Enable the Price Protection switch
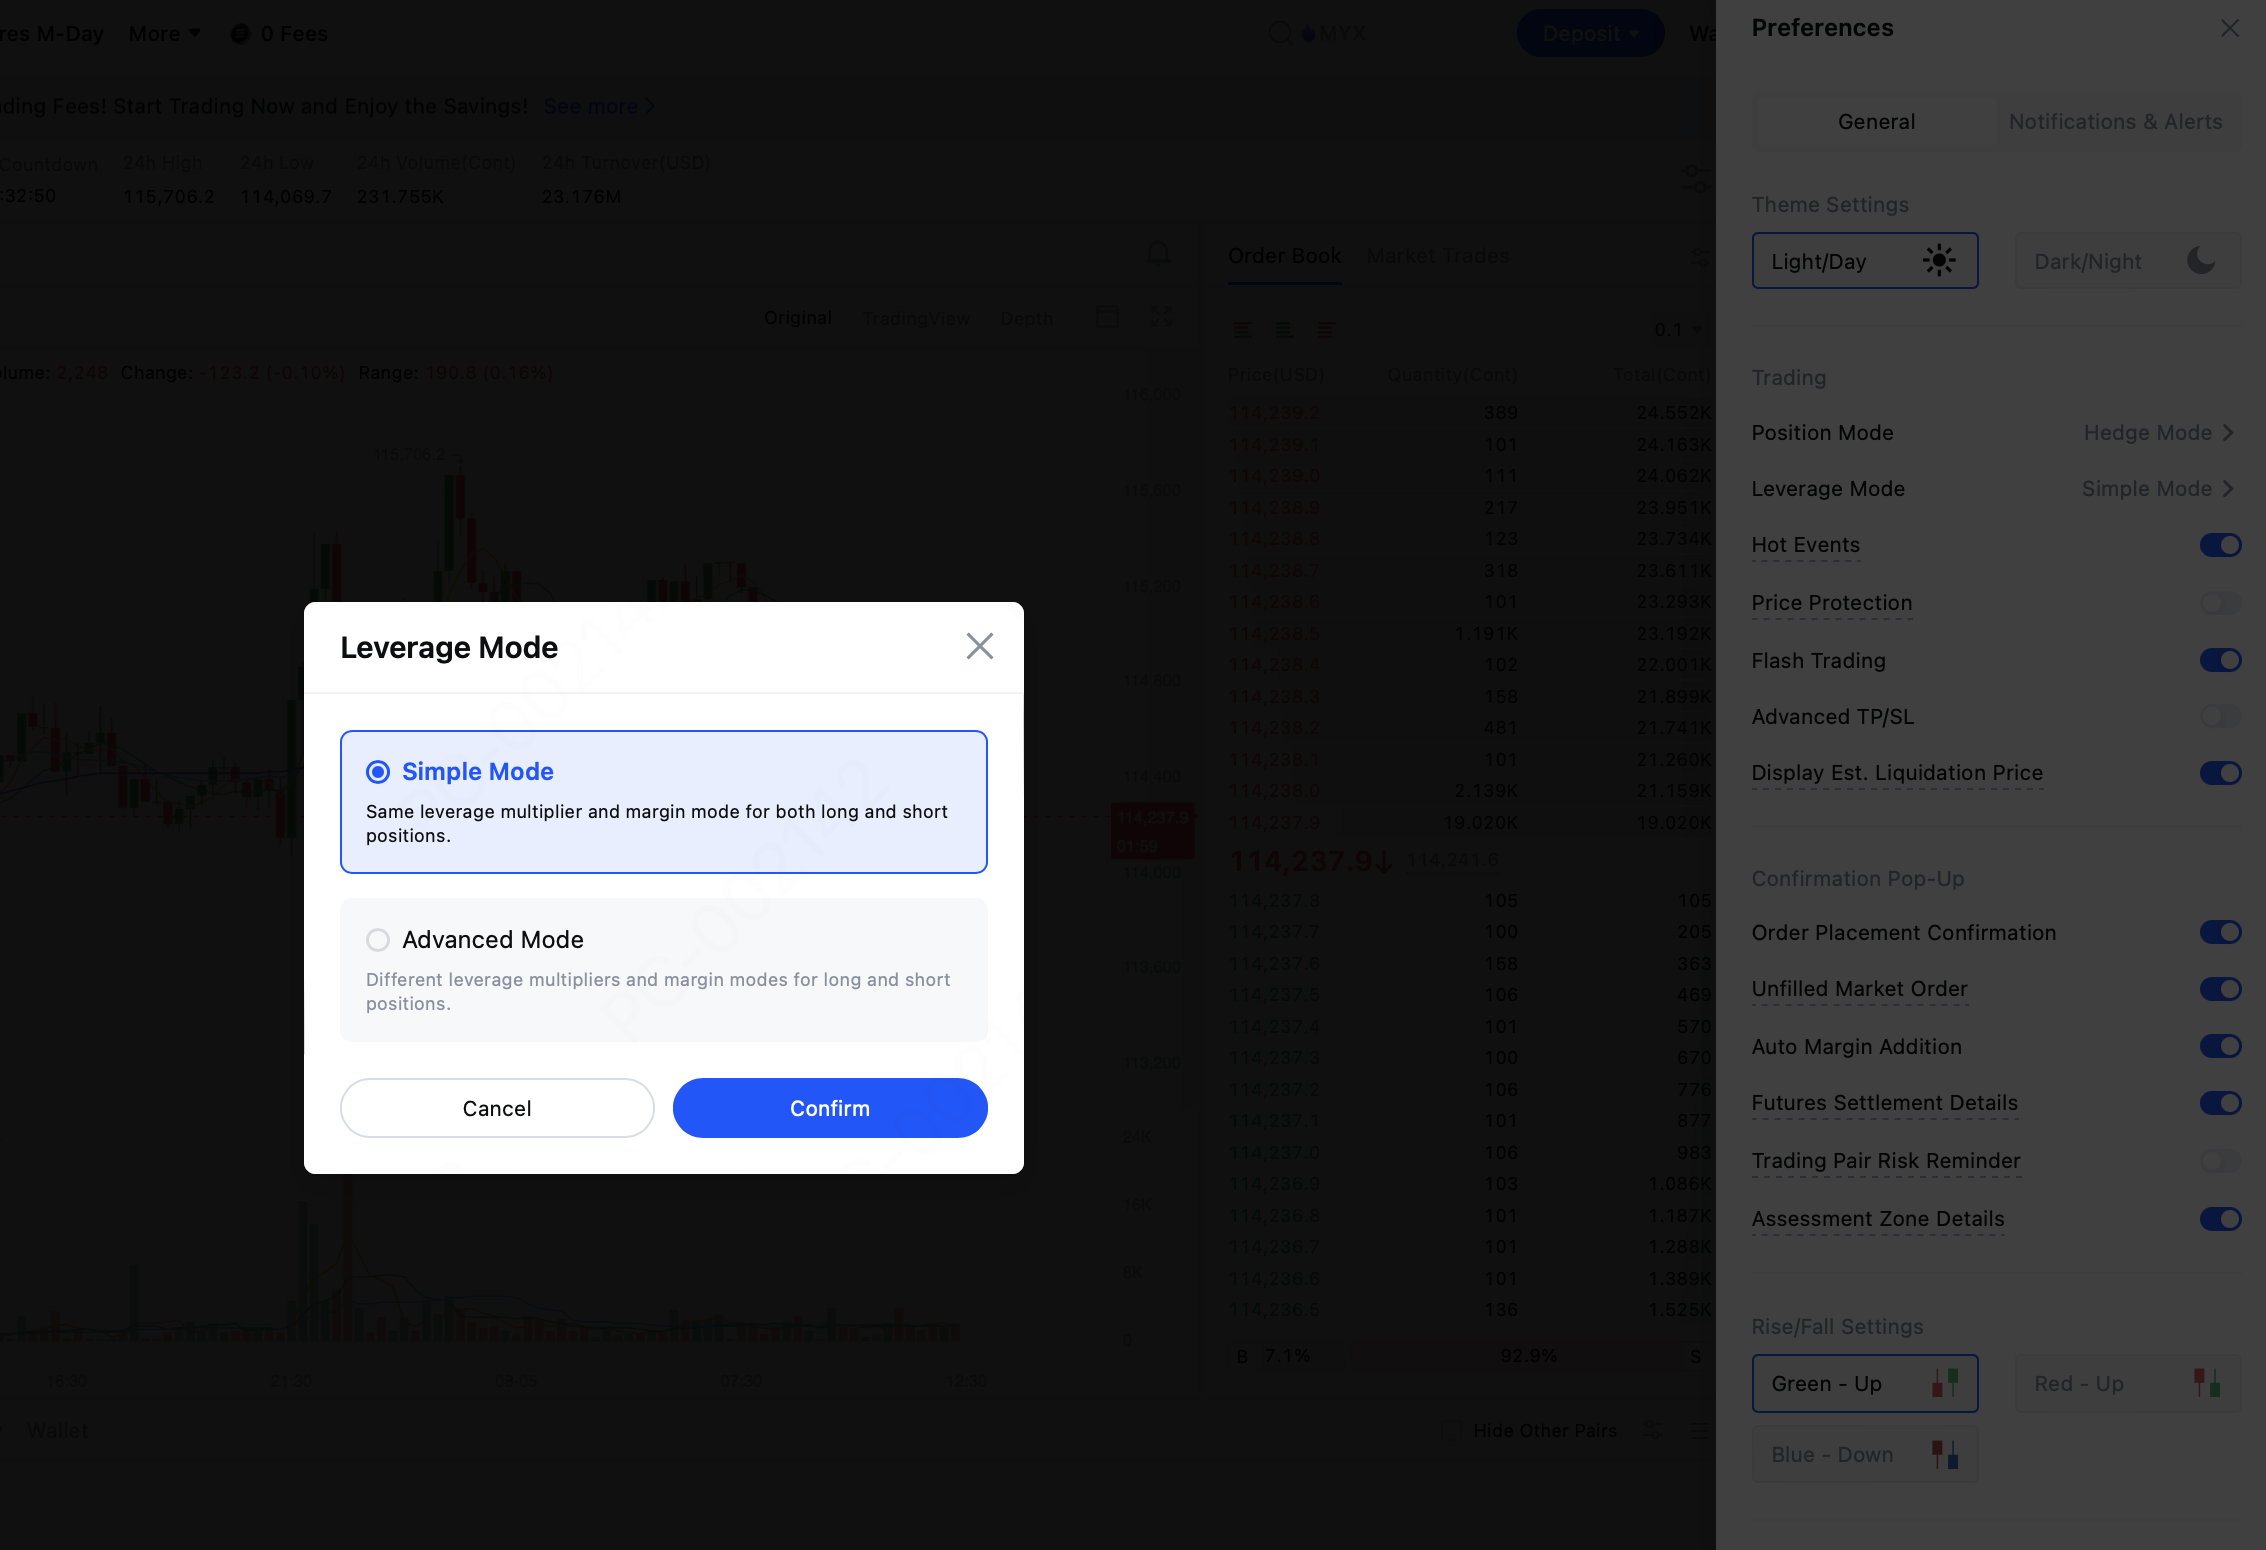 click(x=2220, y=603)
